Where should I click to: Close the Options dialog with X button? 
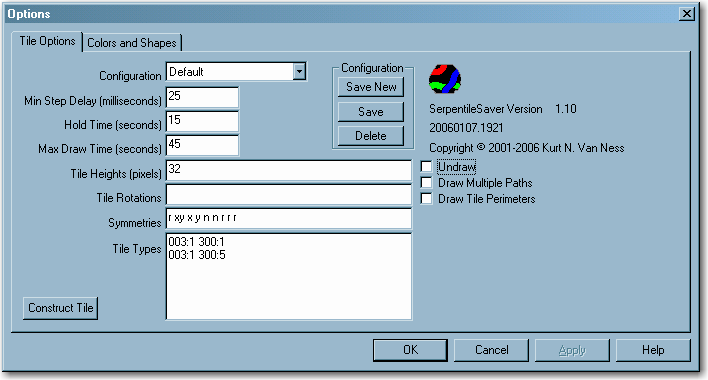(687, 14)
